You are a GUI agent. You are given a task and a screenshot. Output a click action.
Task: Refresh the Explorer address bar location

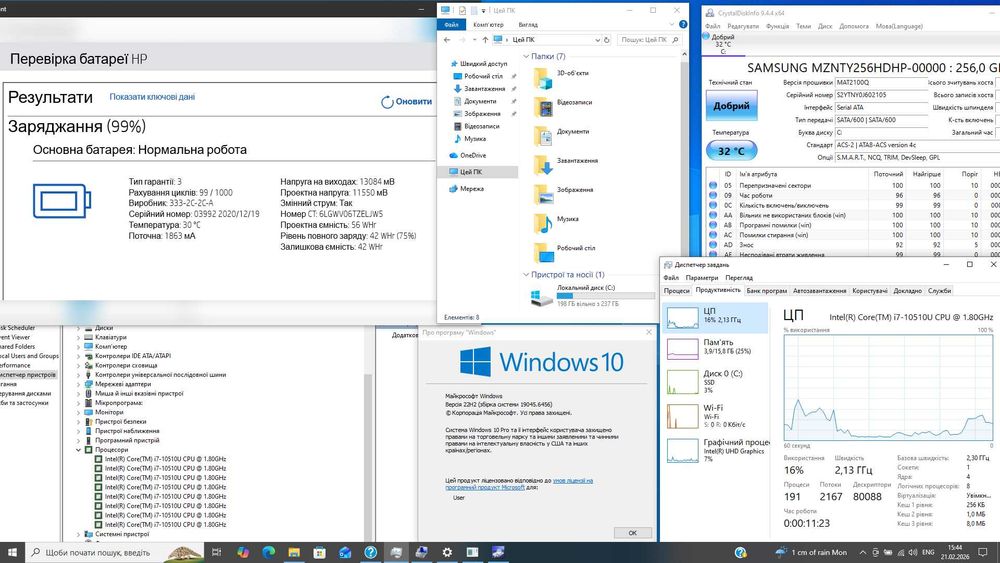pos(607,40)
